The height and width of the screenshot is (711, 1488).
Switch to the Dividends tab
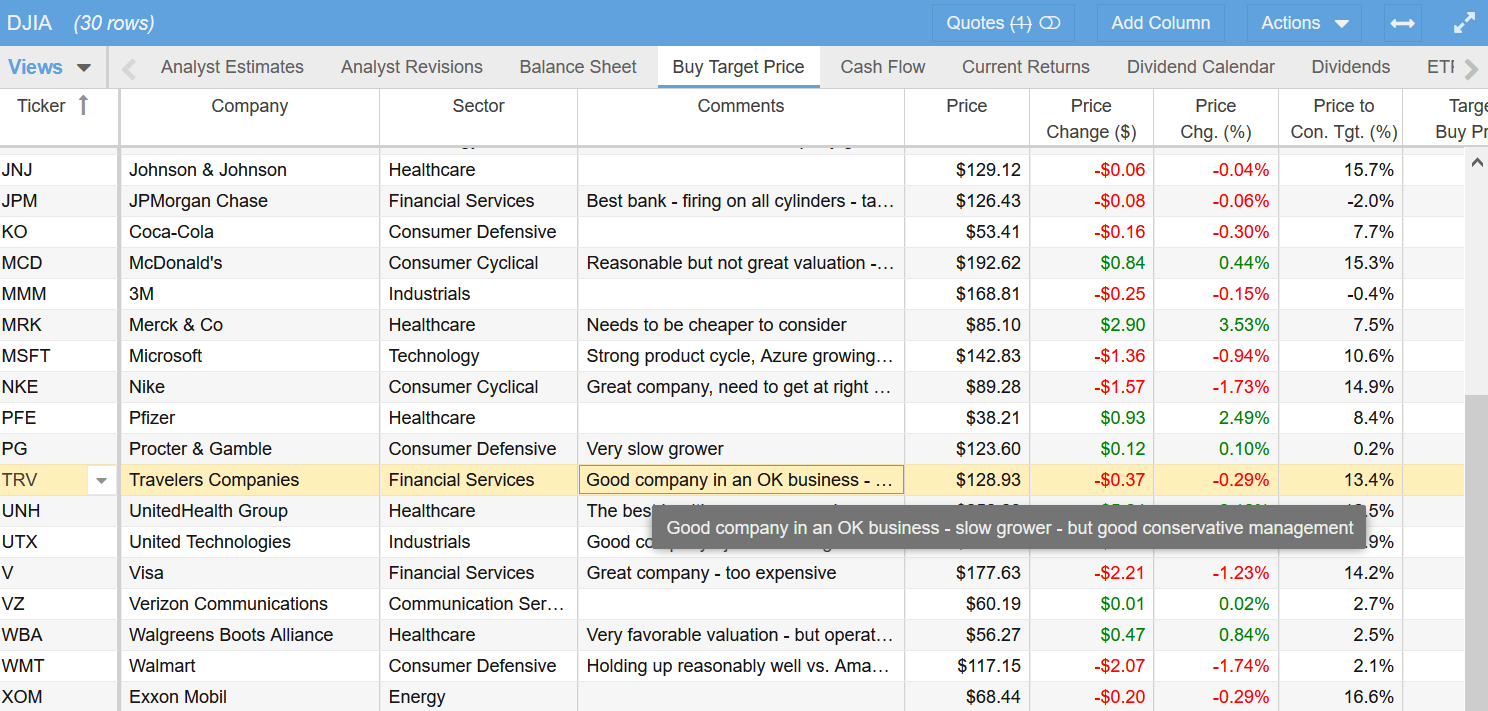(1351, 67)
